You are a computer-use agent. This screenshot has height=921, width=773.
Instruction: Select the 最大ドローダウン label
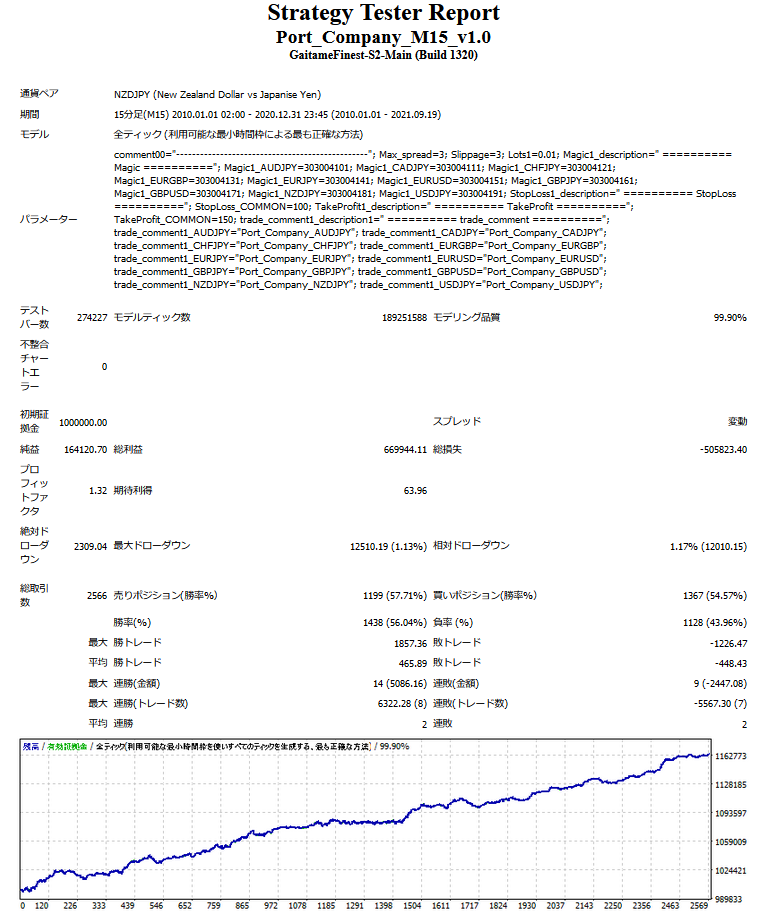pos(152,546)
